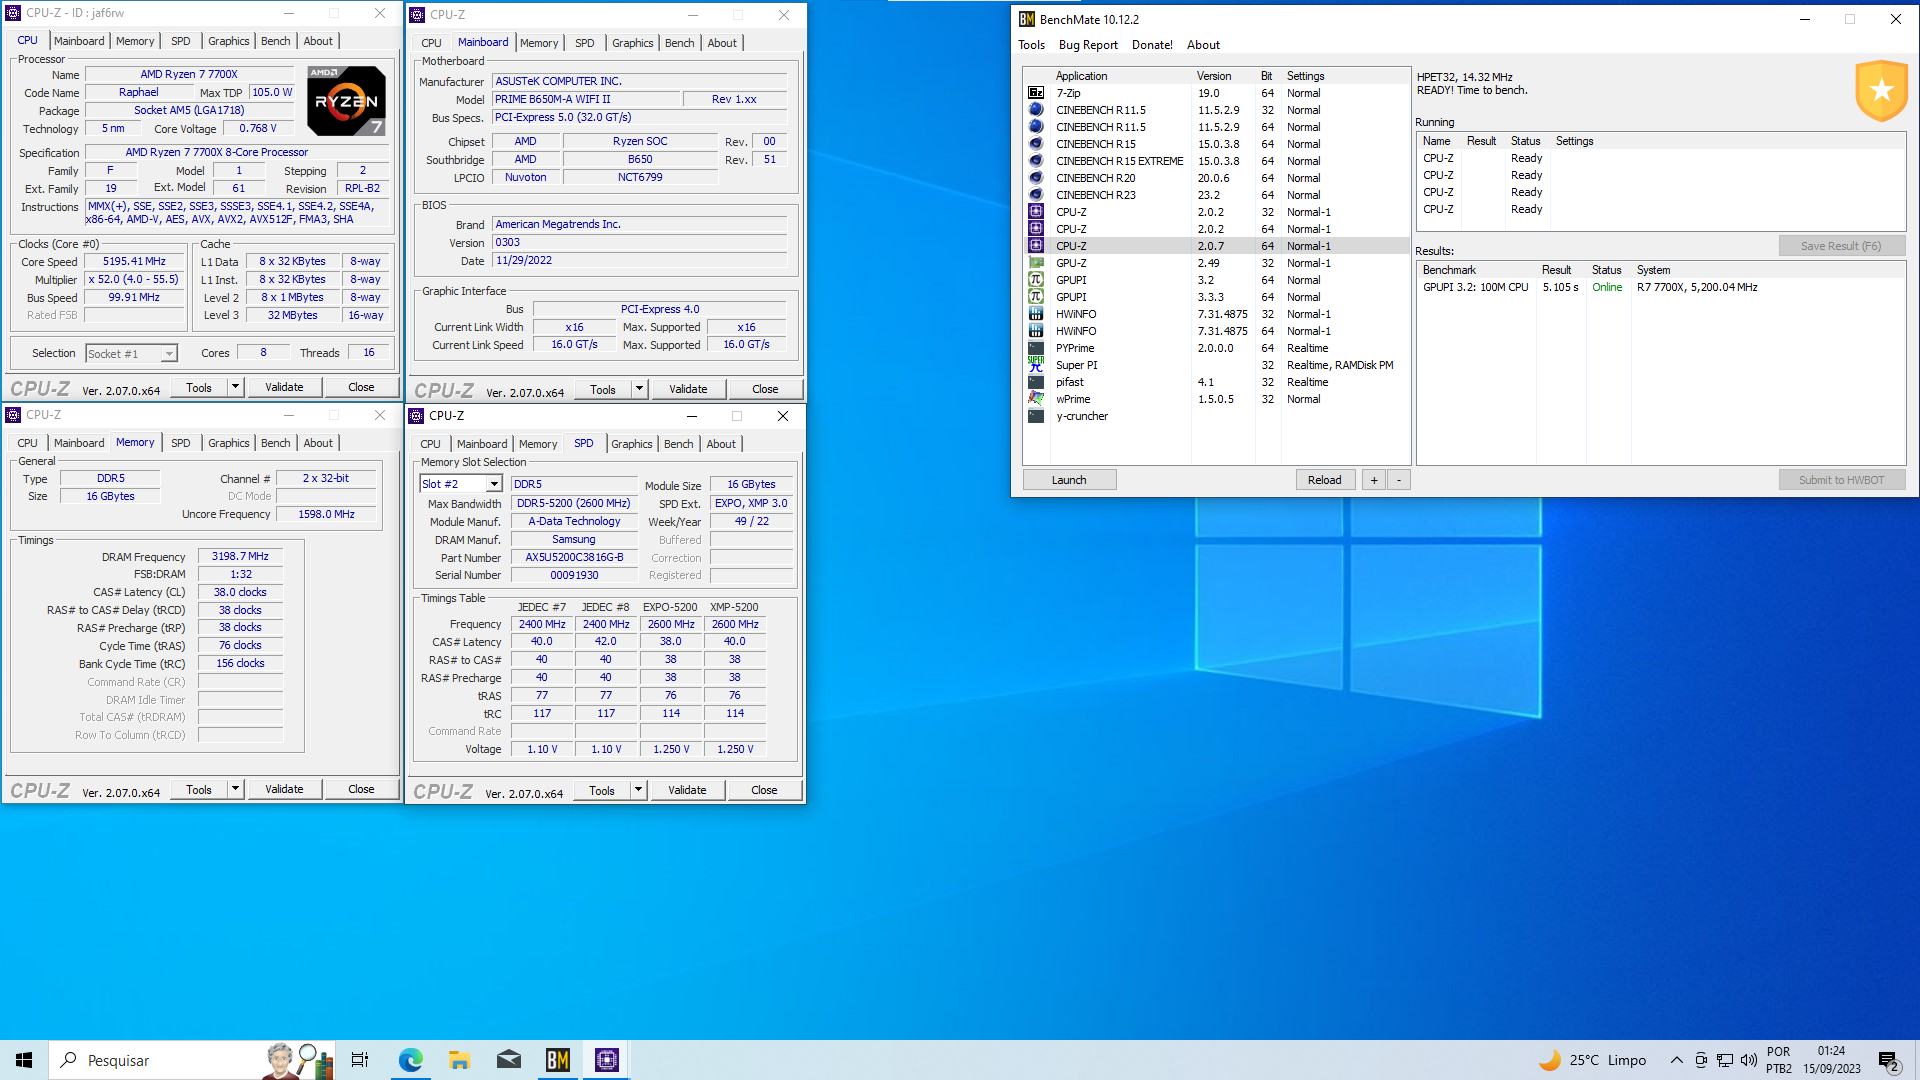This screenshot has height=1080, width=1920.
Task: Click the Benchmark column header in Results
Action: click(1478, 270)
